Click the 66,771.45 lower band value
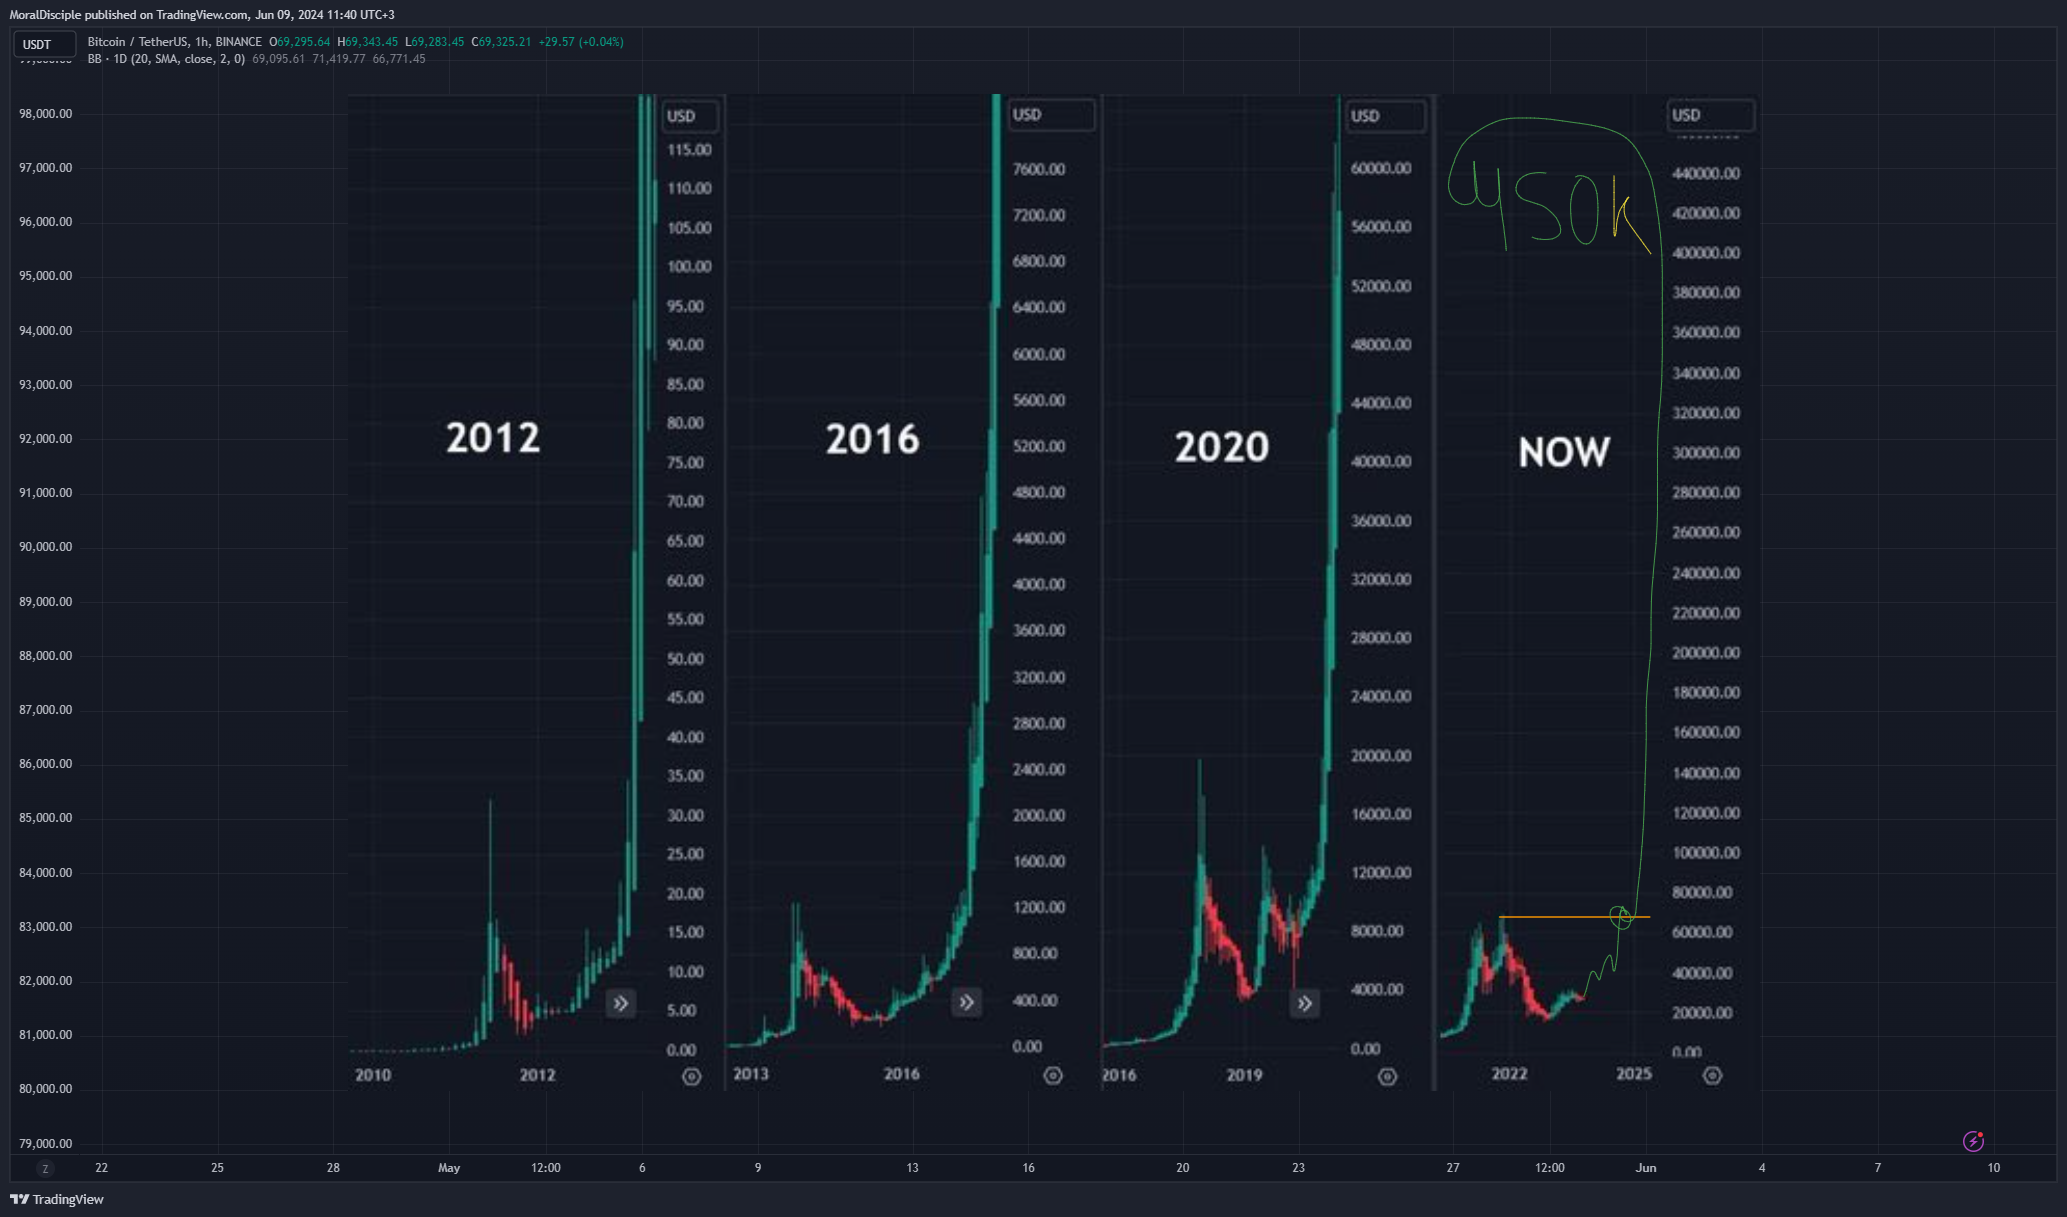 click(399, 59)
